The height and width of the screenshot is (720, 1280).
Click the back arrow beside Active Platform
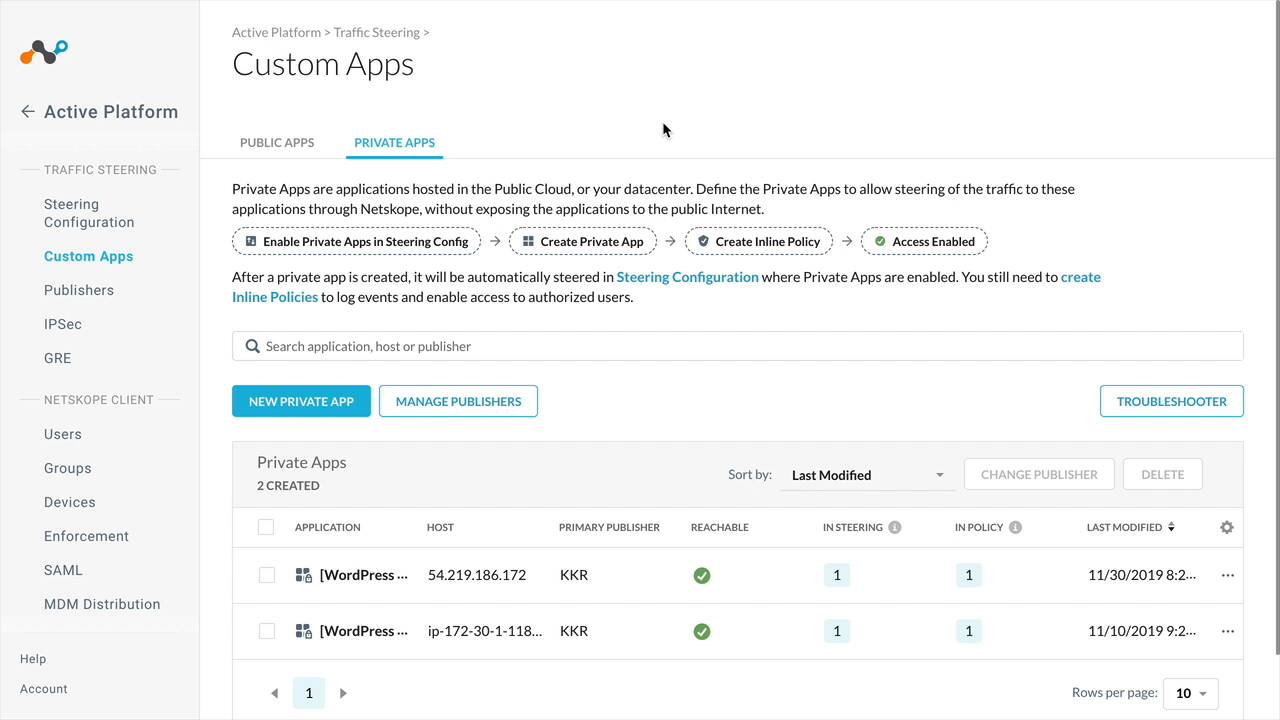point(28,112)
